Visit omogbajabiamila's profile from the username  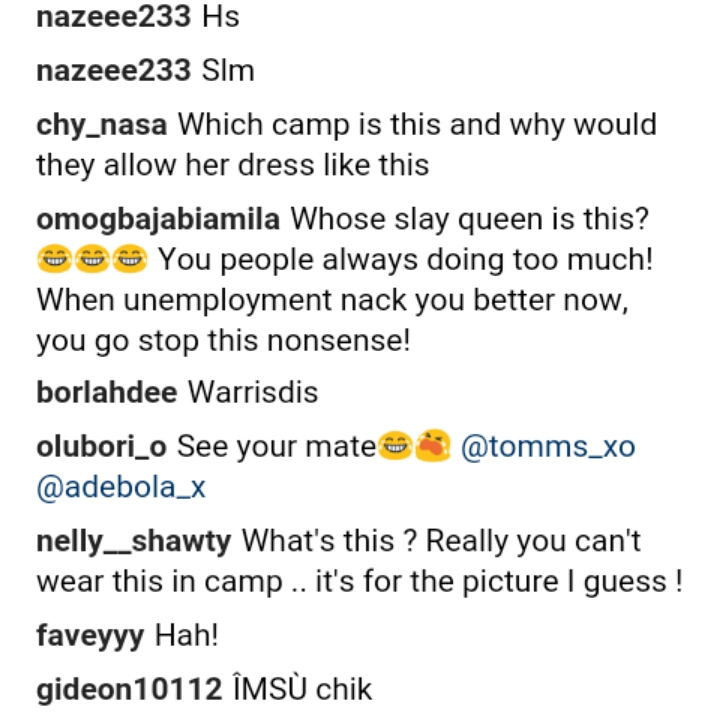tap(160, 218)
